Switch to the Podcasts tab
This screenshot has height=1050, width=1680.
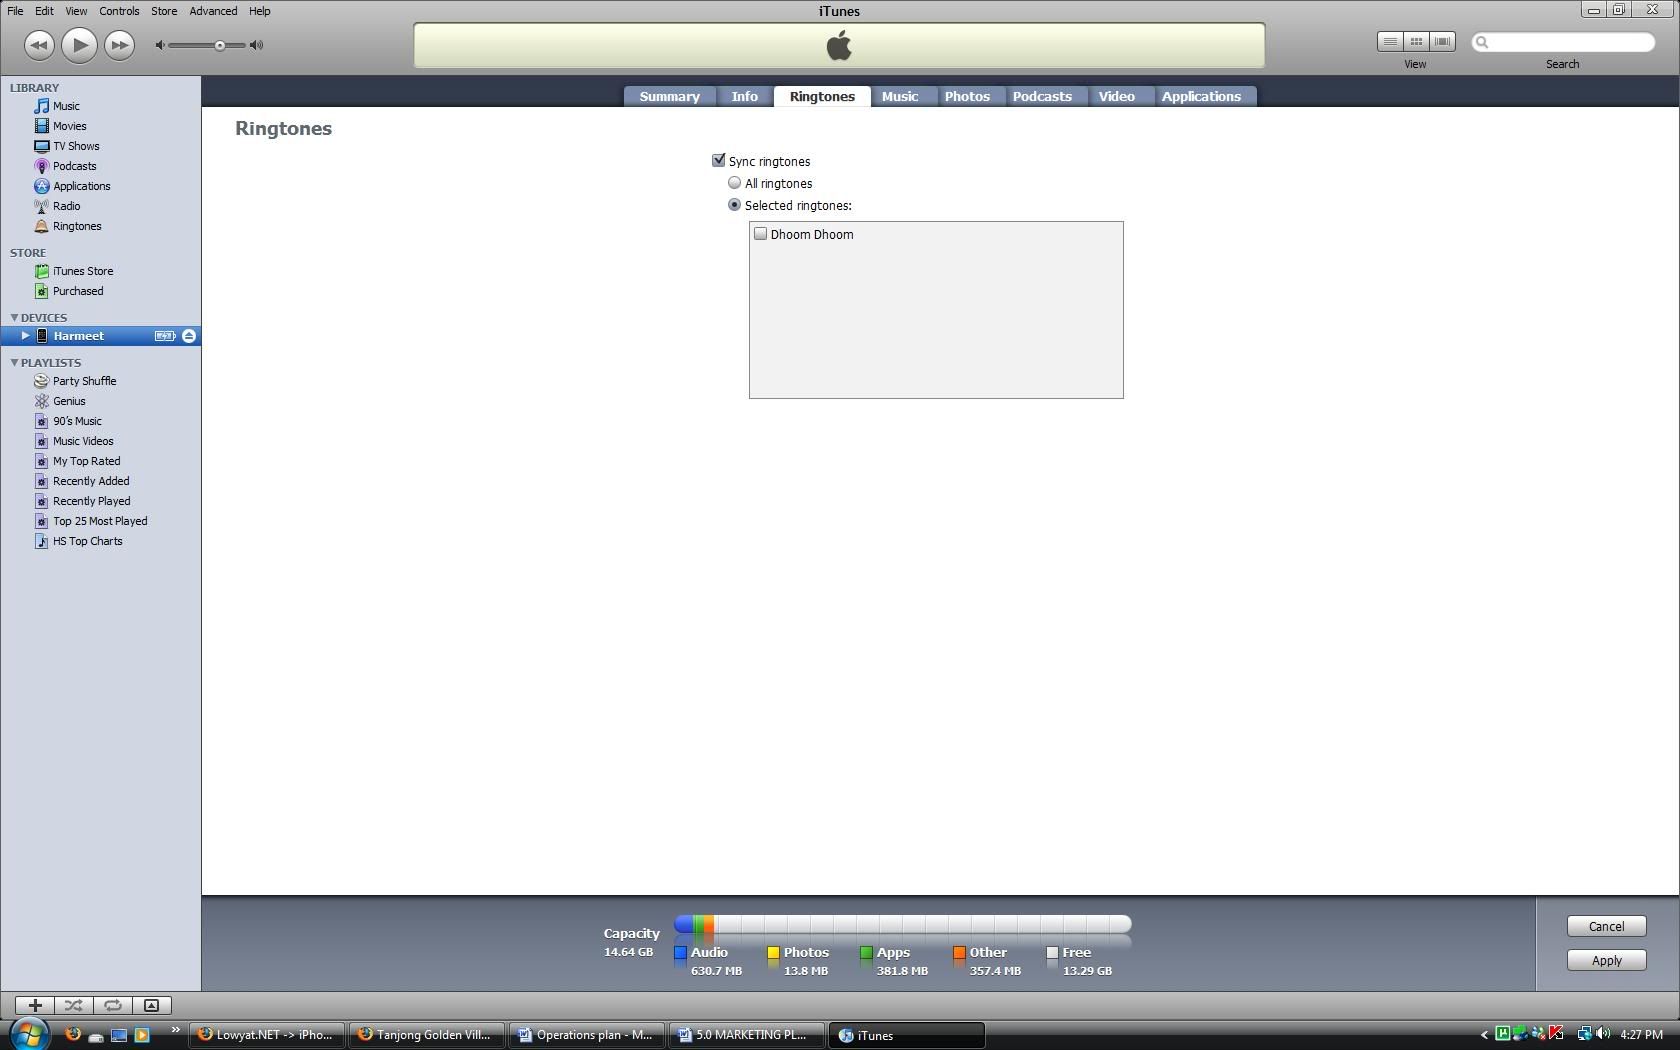1041,96
